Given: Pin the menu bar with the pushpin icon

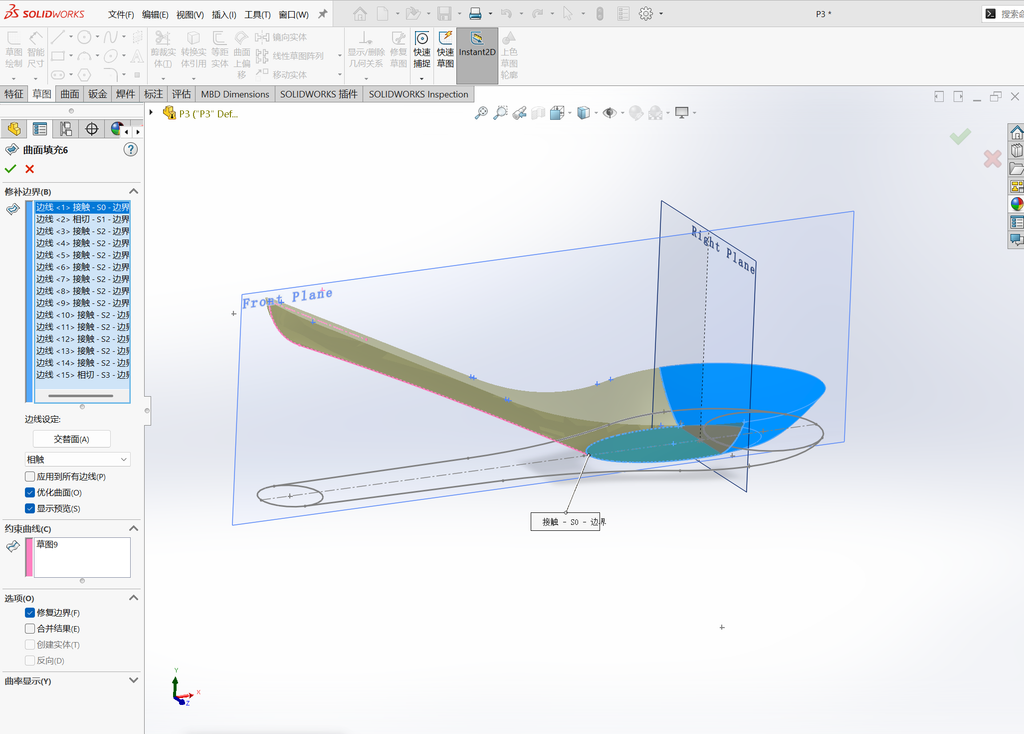Looking at the screenshot, I should [x=323, y=14].
